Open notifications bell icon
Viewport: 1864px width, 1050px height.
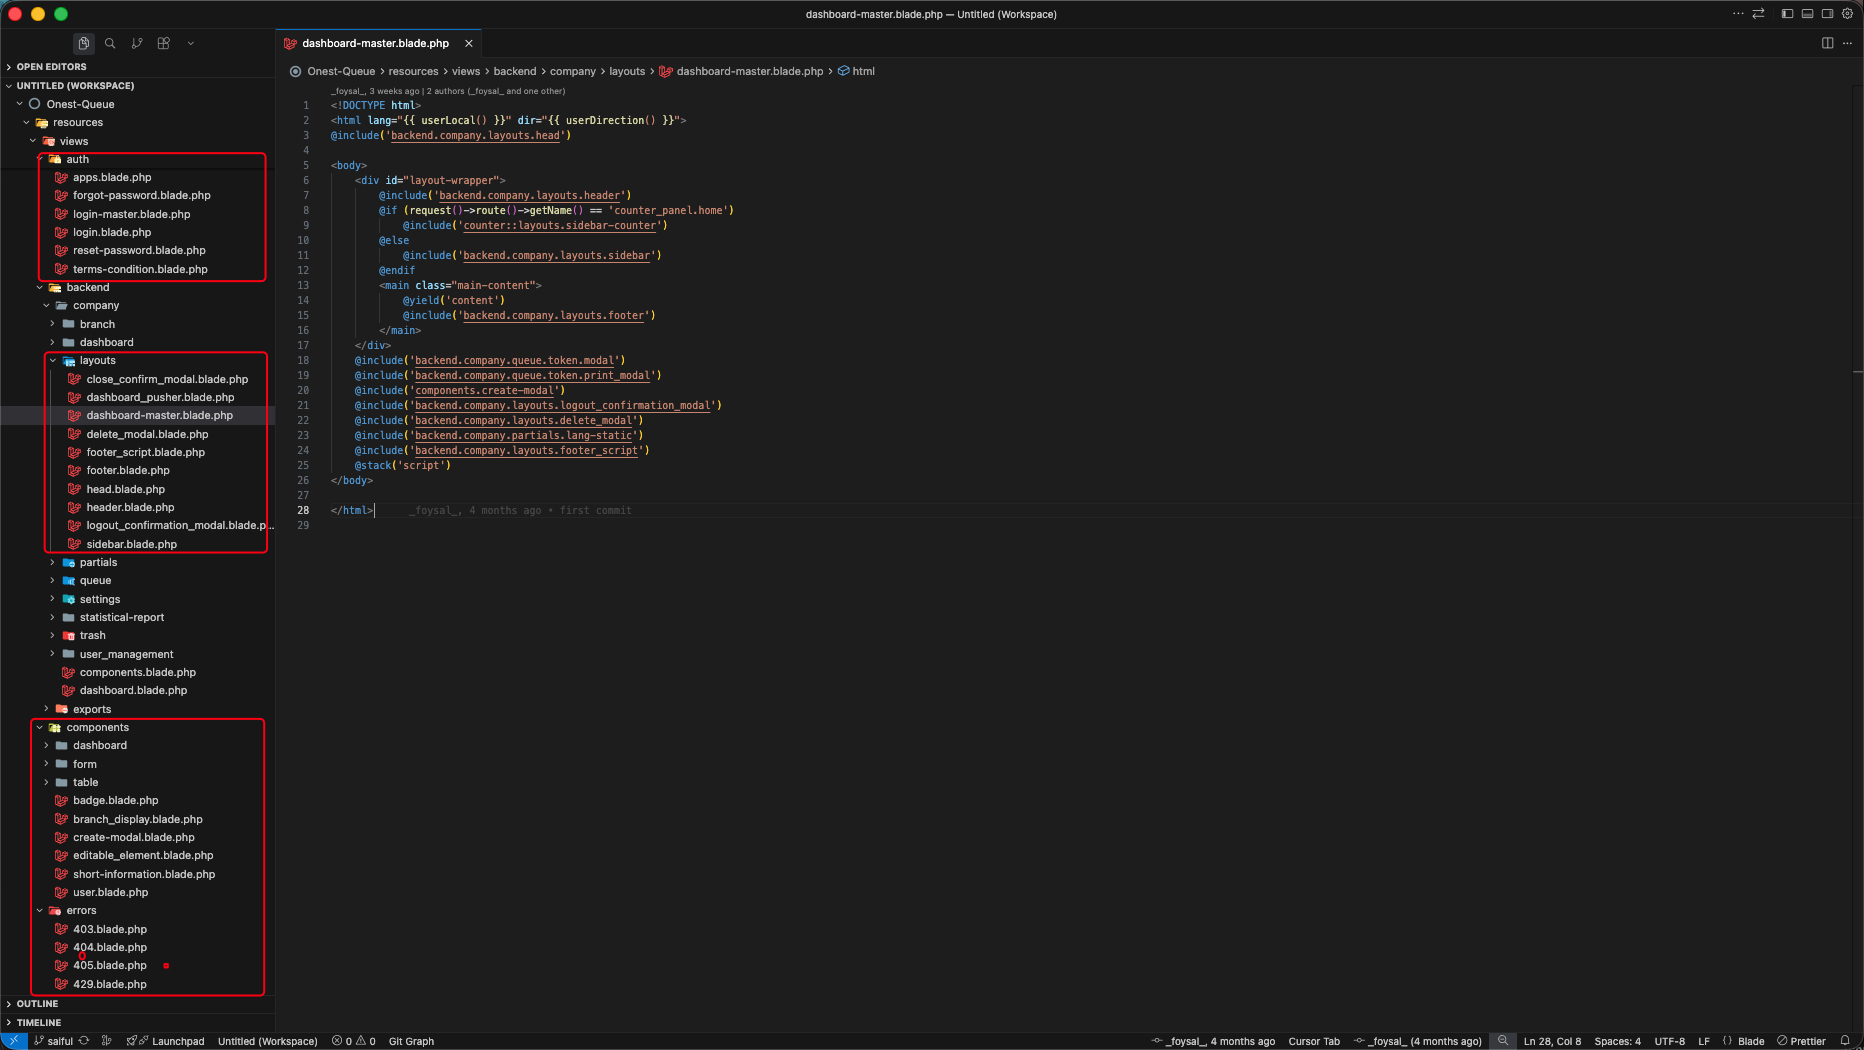1845,1041
